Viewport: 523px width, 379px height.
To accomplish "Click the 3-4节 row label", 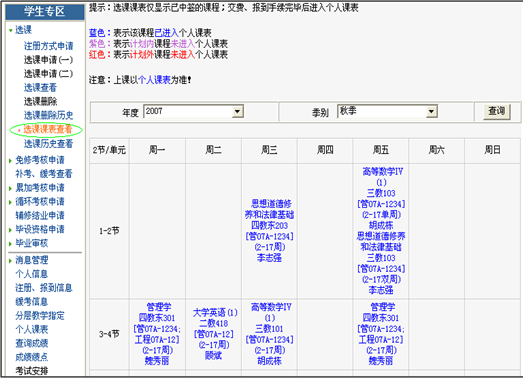I will 109,334.
